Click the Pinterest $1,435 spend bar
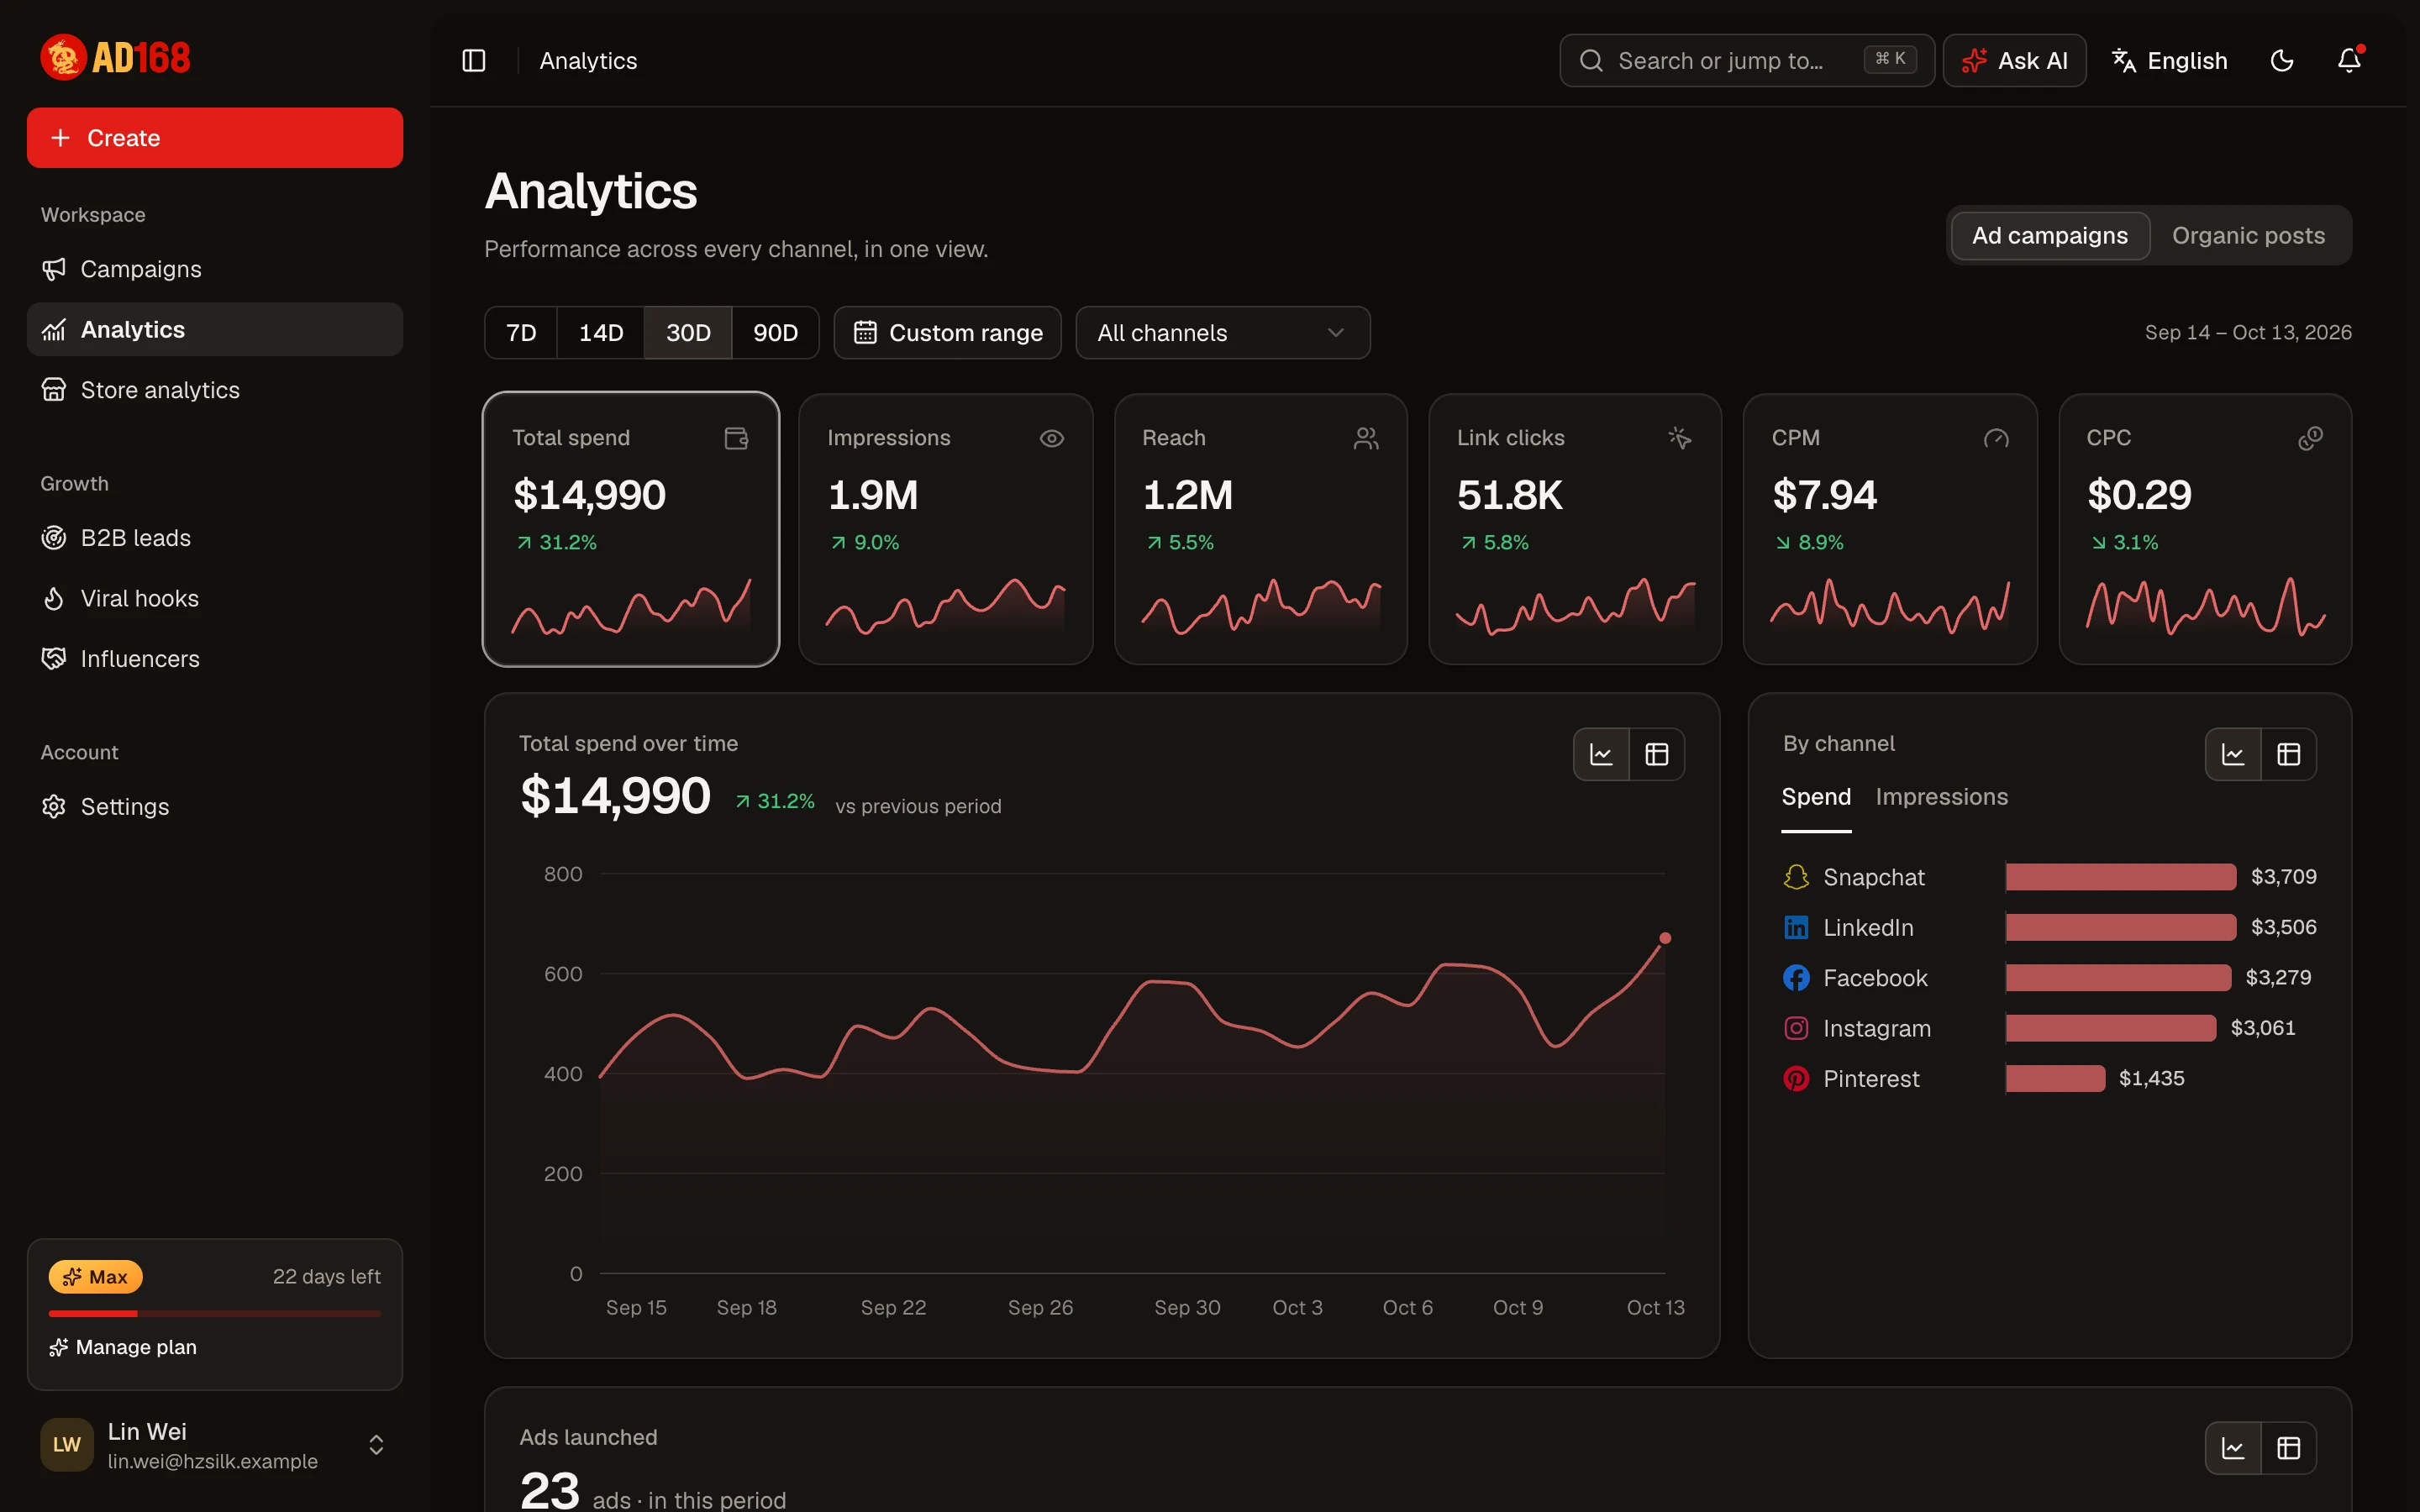 [2055, 1079]
